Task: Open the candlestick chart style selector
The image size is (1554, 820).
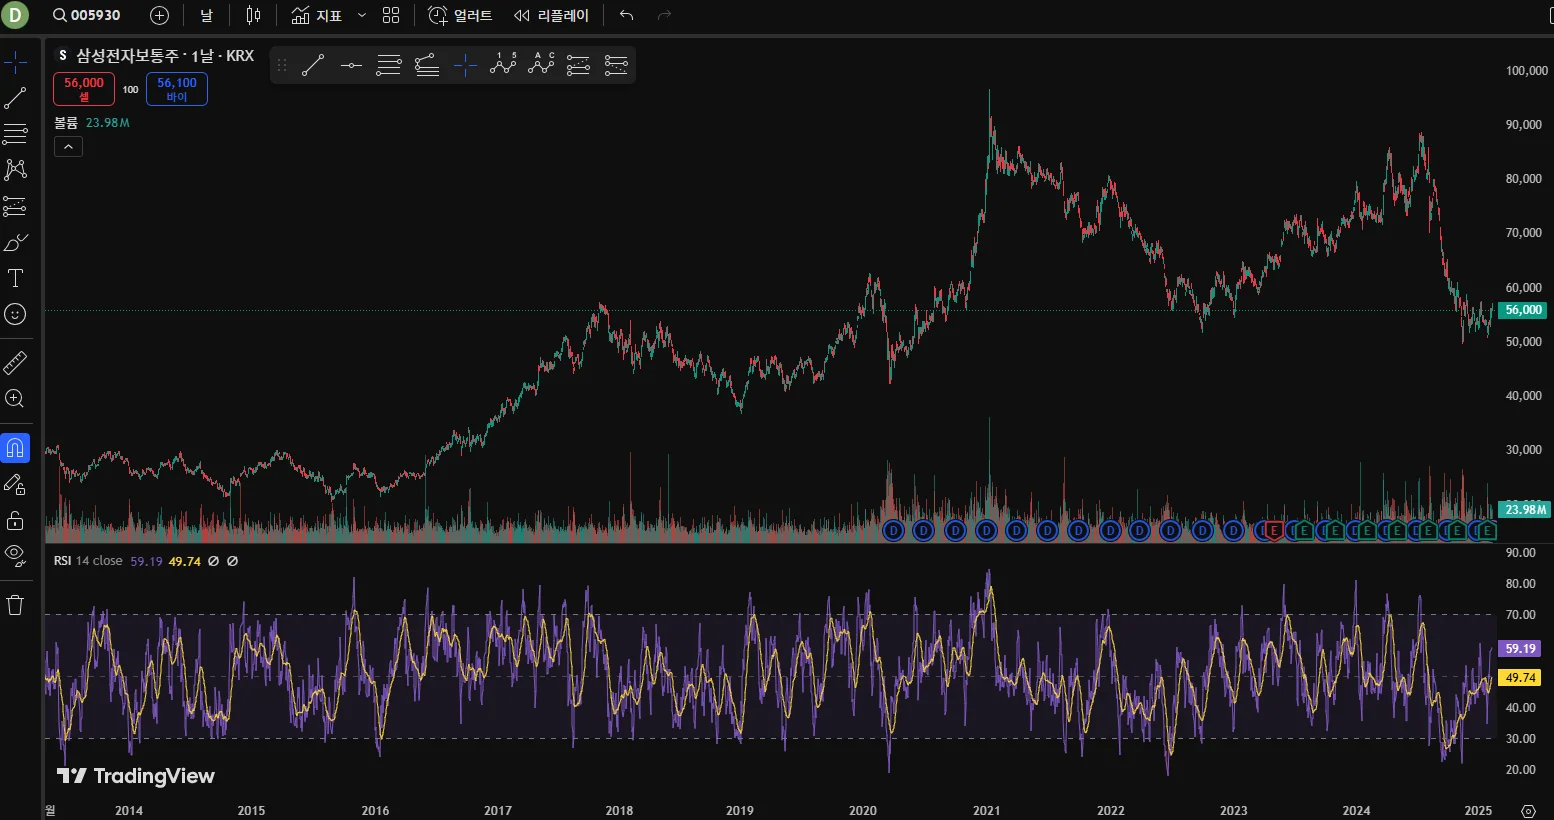Action: [x=253, y=15]
